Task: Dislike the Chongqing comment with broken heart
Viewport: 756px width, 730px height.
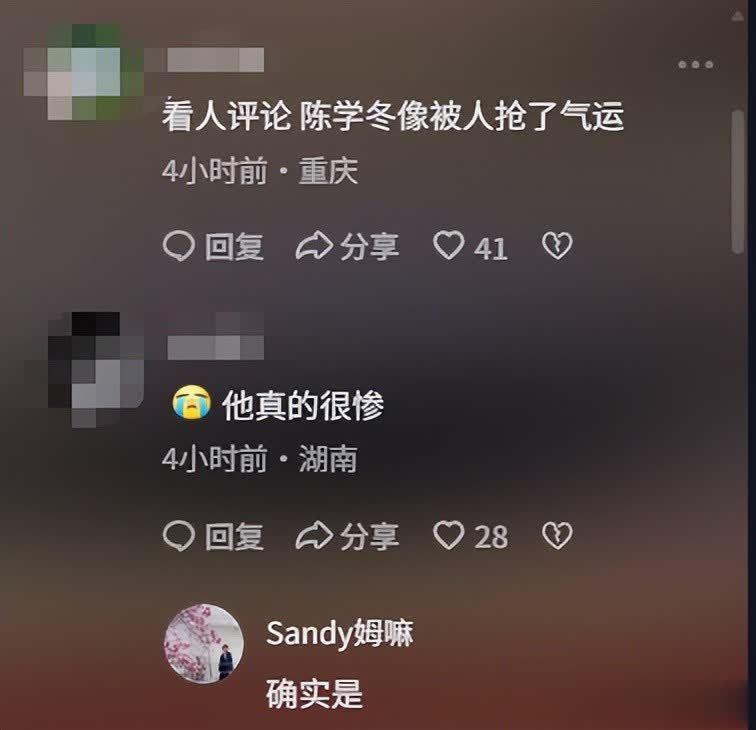Action: pyautogui.click(x=557, y=246)
